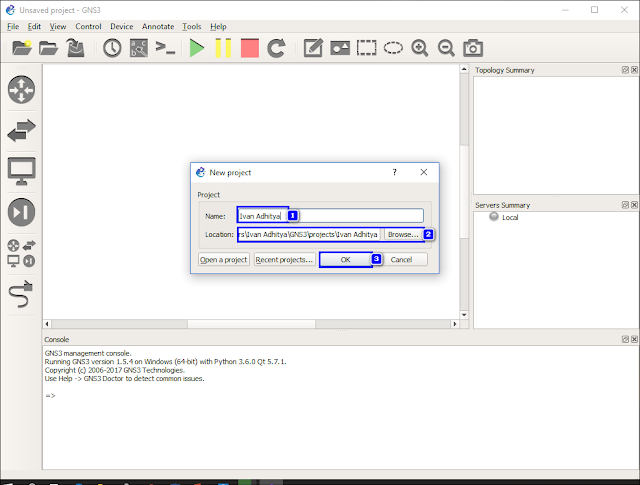Toggle show/hide interface labels icon
This screenshot has height=485, width=640.
point(139,48)
